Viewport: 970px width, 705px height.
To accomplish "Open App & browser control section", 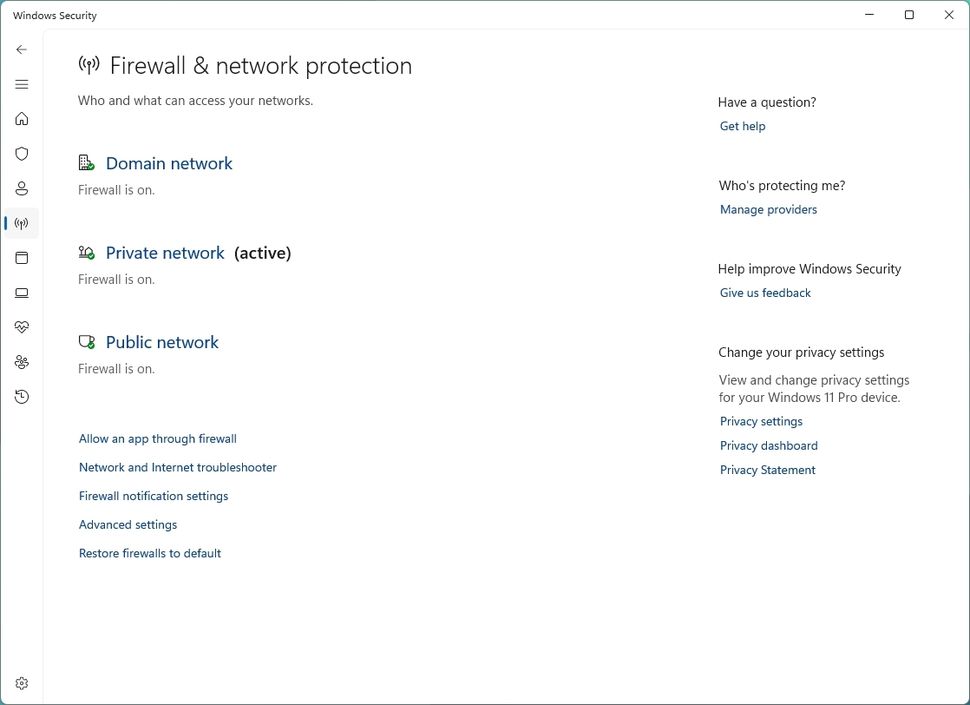I will [x=21, y=257].
